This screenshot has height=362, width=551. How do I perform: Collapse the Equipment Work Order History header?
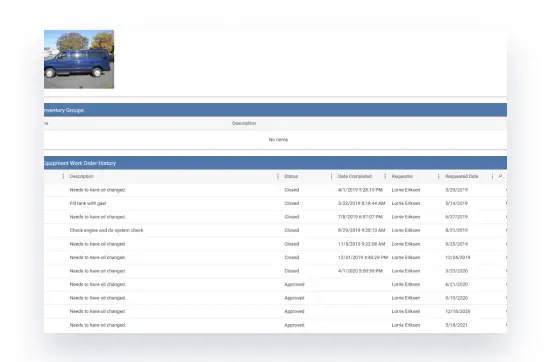pos(275,163)
